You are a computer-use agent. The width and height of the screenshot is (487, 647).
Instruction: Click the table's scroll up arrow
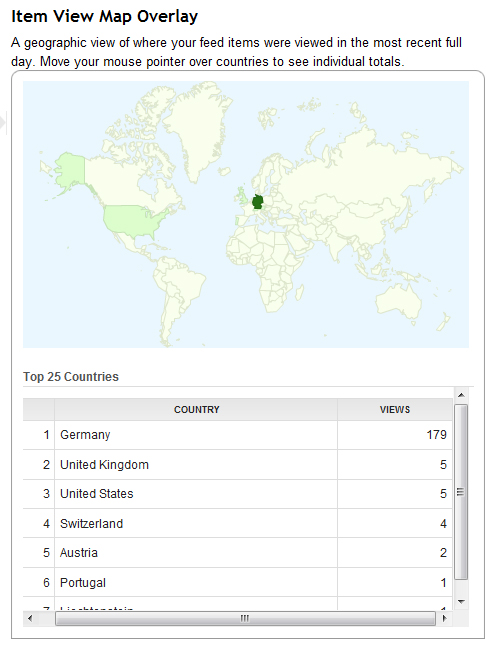tap(461, 395)
